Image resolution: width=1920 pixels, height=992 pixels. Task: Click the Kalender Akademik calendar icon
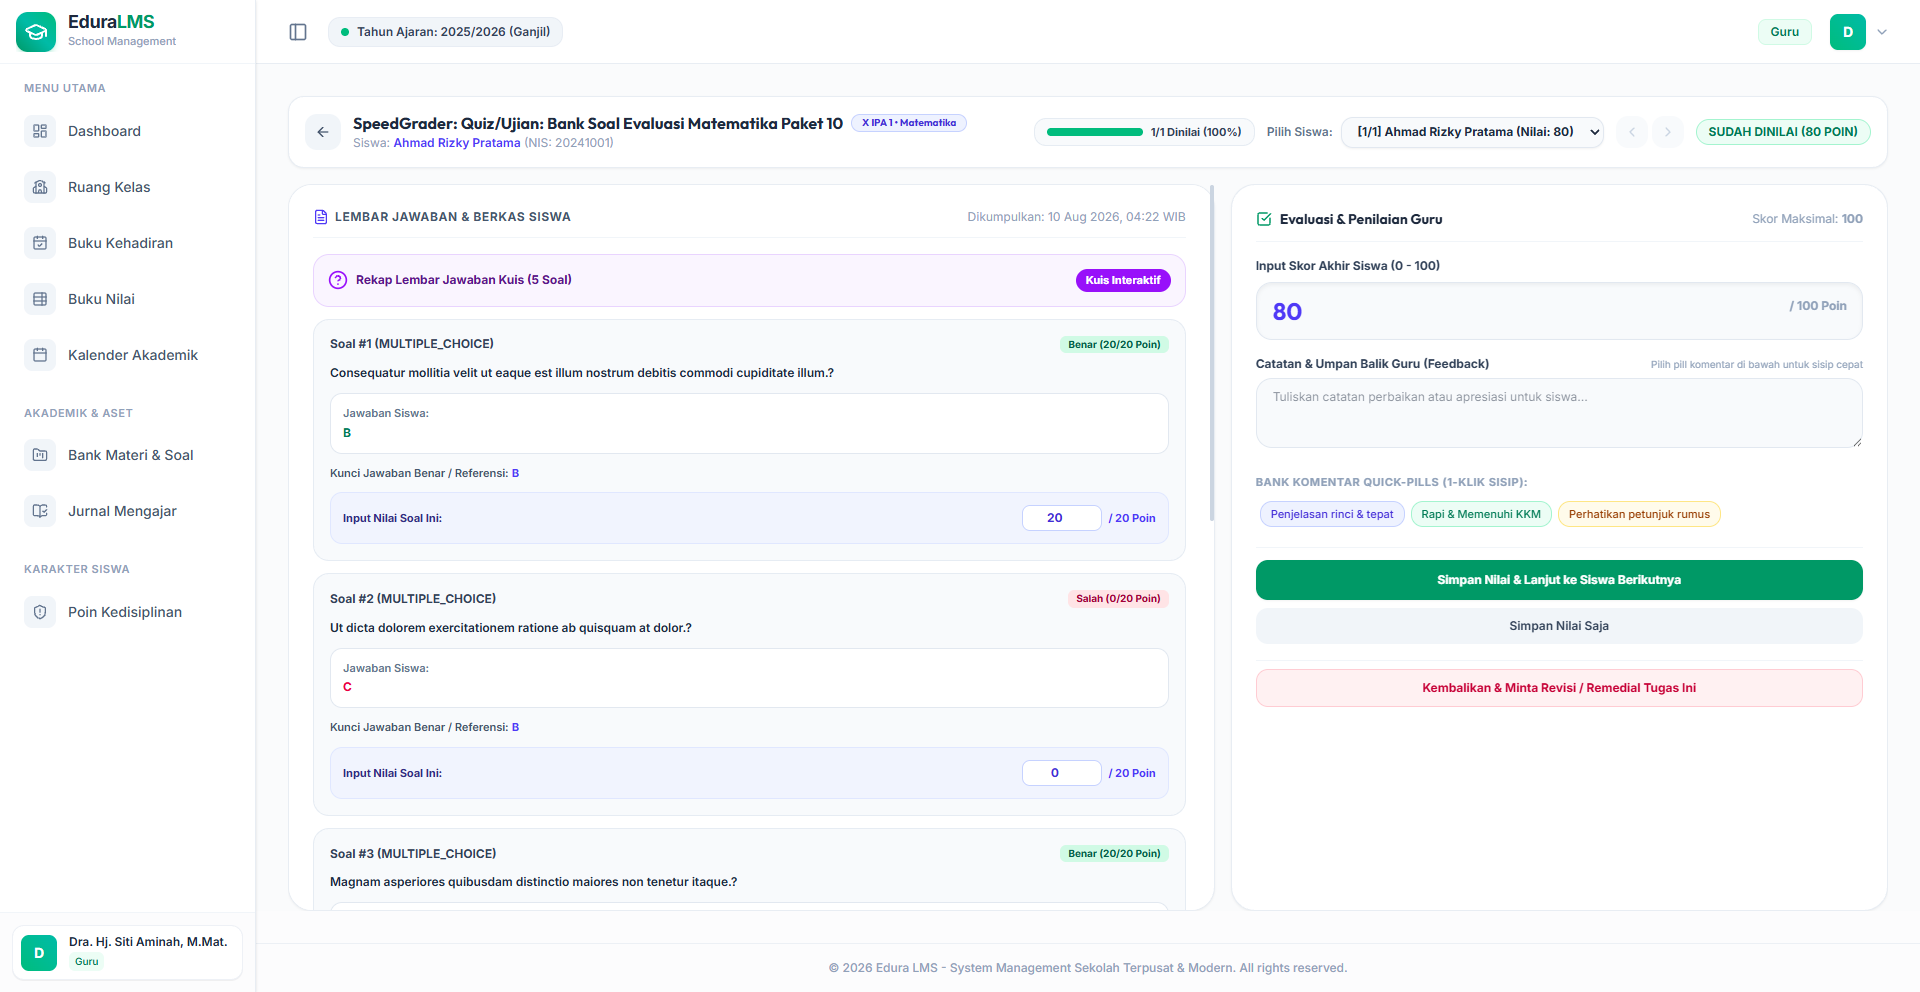click(x=40, y=355)
